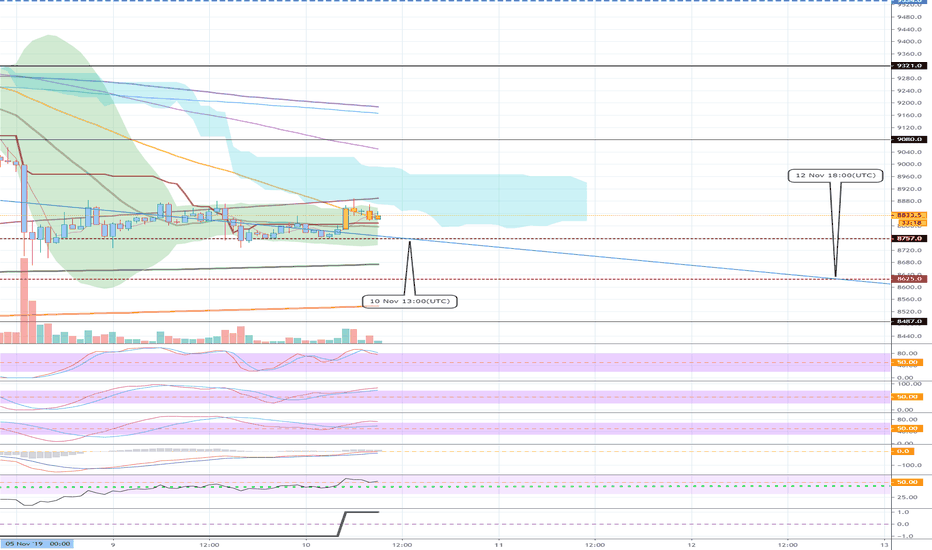This screenshot has width=932, height=550.
Task: Click the 9200.0 price axis tick
Action: [909, 103]
